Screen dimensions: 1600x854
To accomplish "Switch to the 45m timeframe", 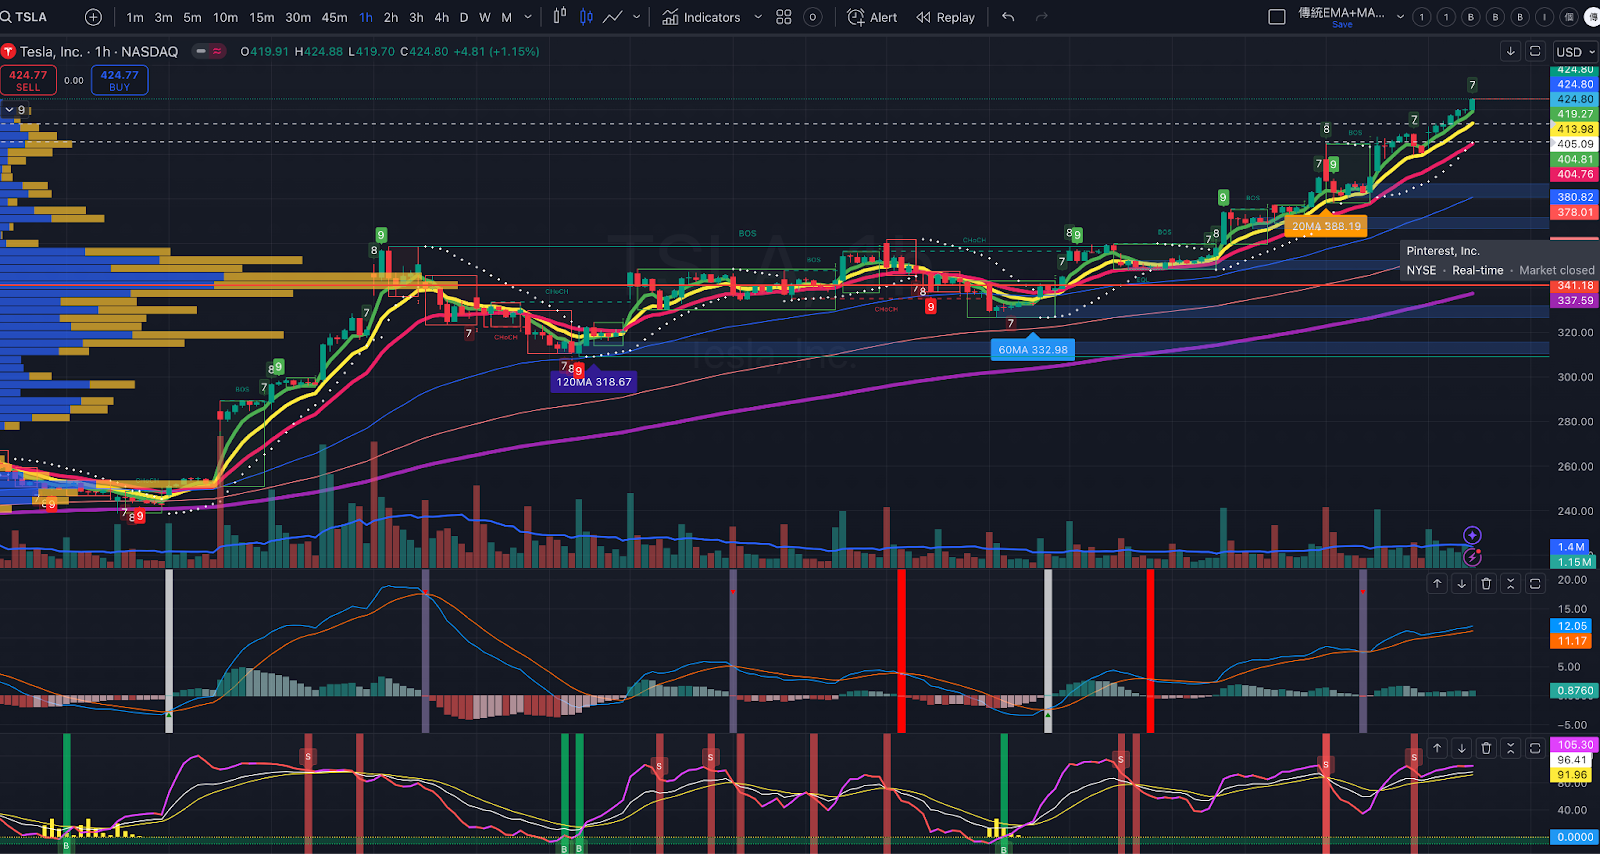I will 335,17.
